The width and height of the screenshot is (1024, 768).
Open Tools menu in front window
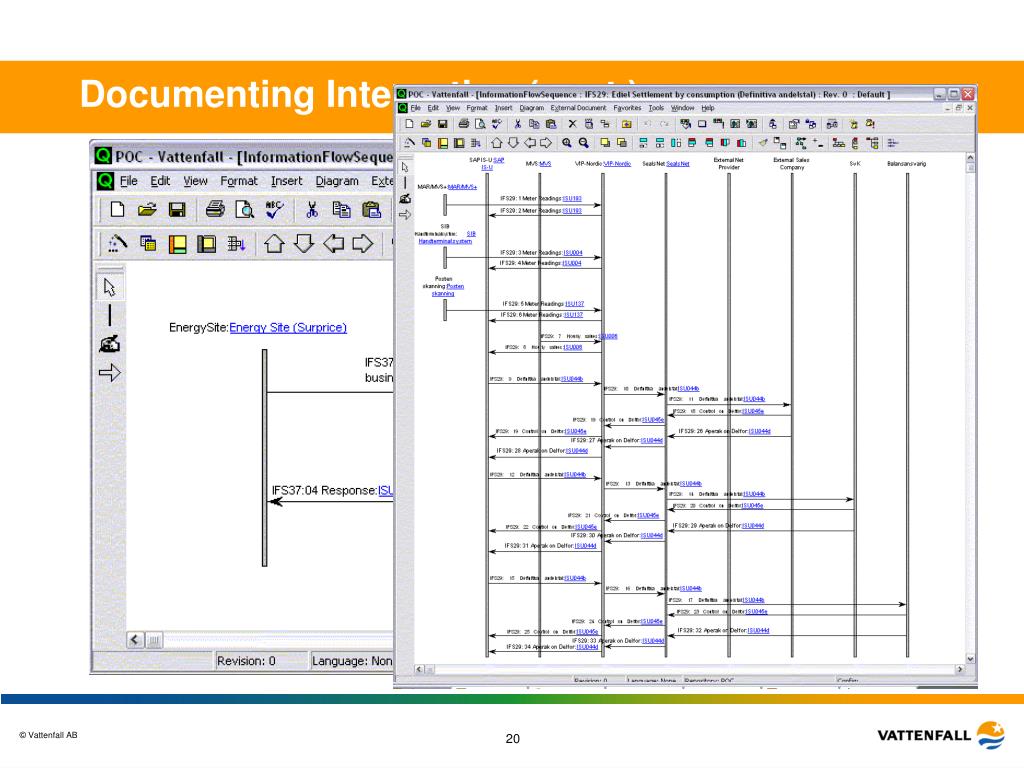coord(656,108)
